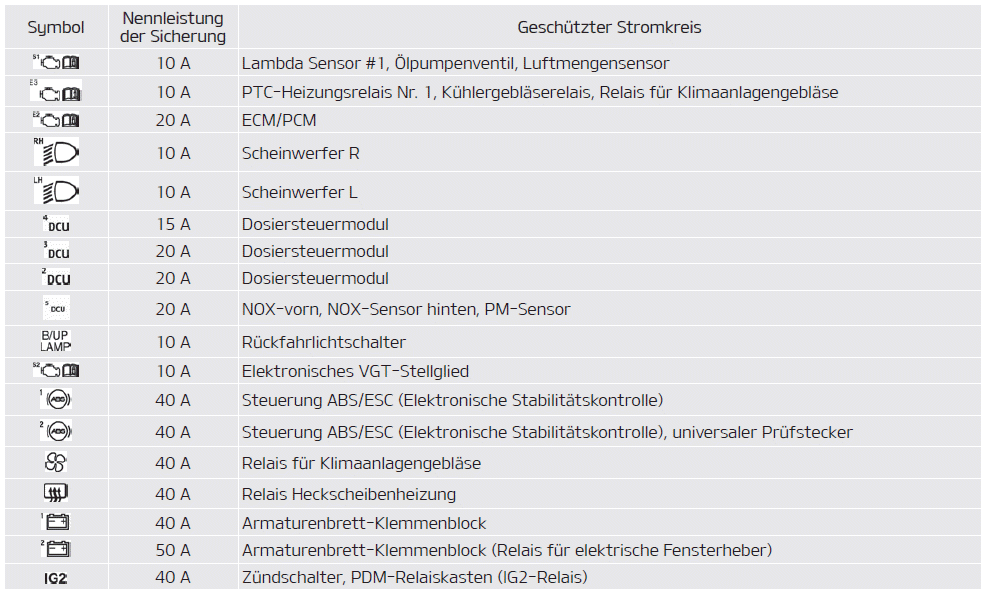
Task: Click the Geschützter Stromkreis column header
Action: (609, 27)
